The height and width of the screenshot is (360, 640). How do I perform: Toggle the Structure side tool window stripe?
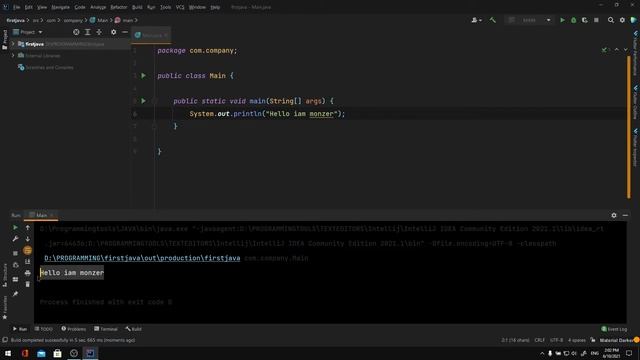point(4,275)
